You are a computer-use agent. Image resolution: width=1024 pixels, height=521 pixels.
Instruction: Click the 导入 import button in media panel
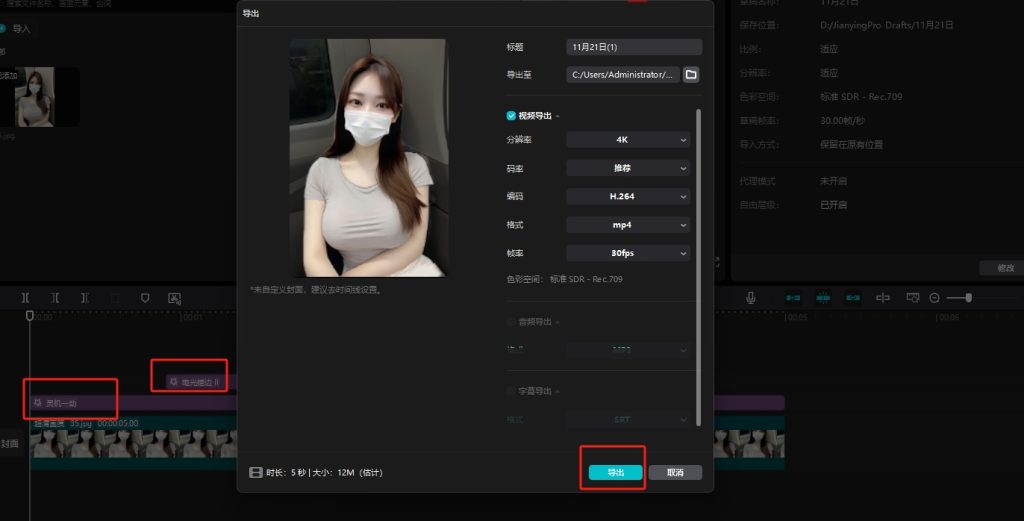(x=16, y=29)
